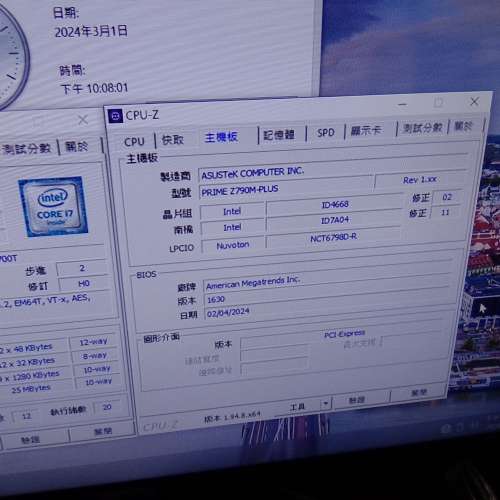Minimize the front CPU-Z window

pos(403,105)
